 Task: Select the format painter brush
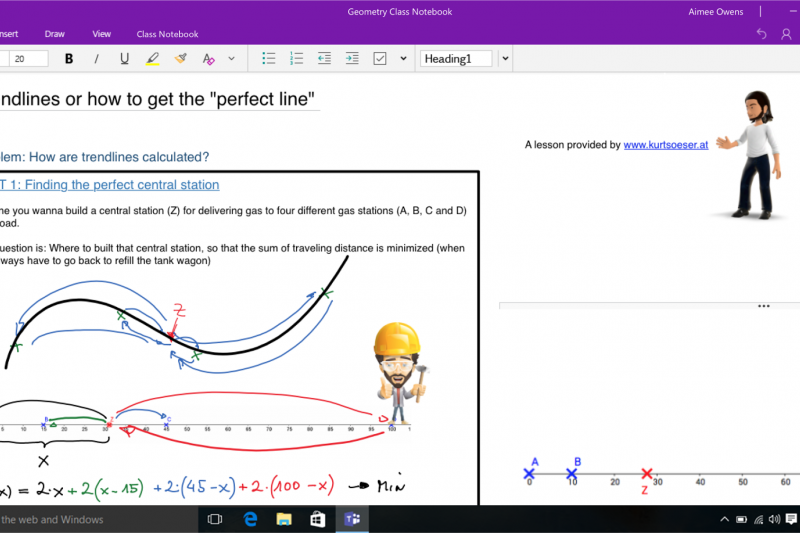point(181,59)
